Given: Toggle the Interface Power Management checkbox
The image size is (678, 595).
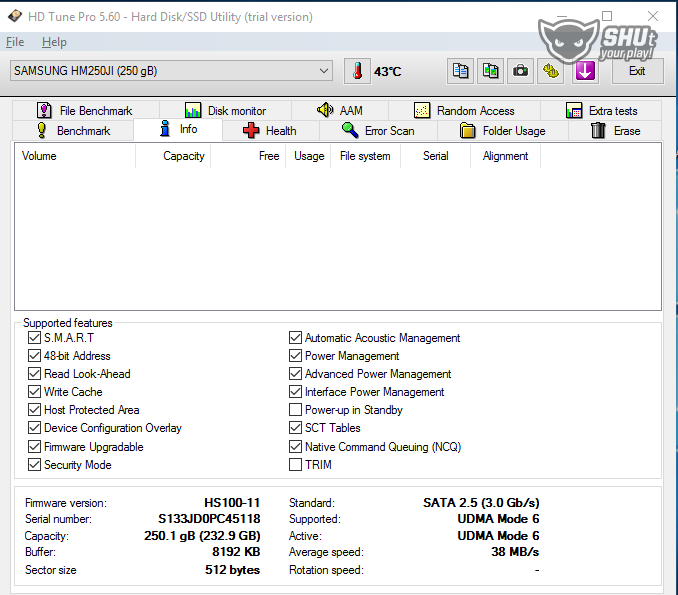Looking at the screenshot, I should pos(295,392).
